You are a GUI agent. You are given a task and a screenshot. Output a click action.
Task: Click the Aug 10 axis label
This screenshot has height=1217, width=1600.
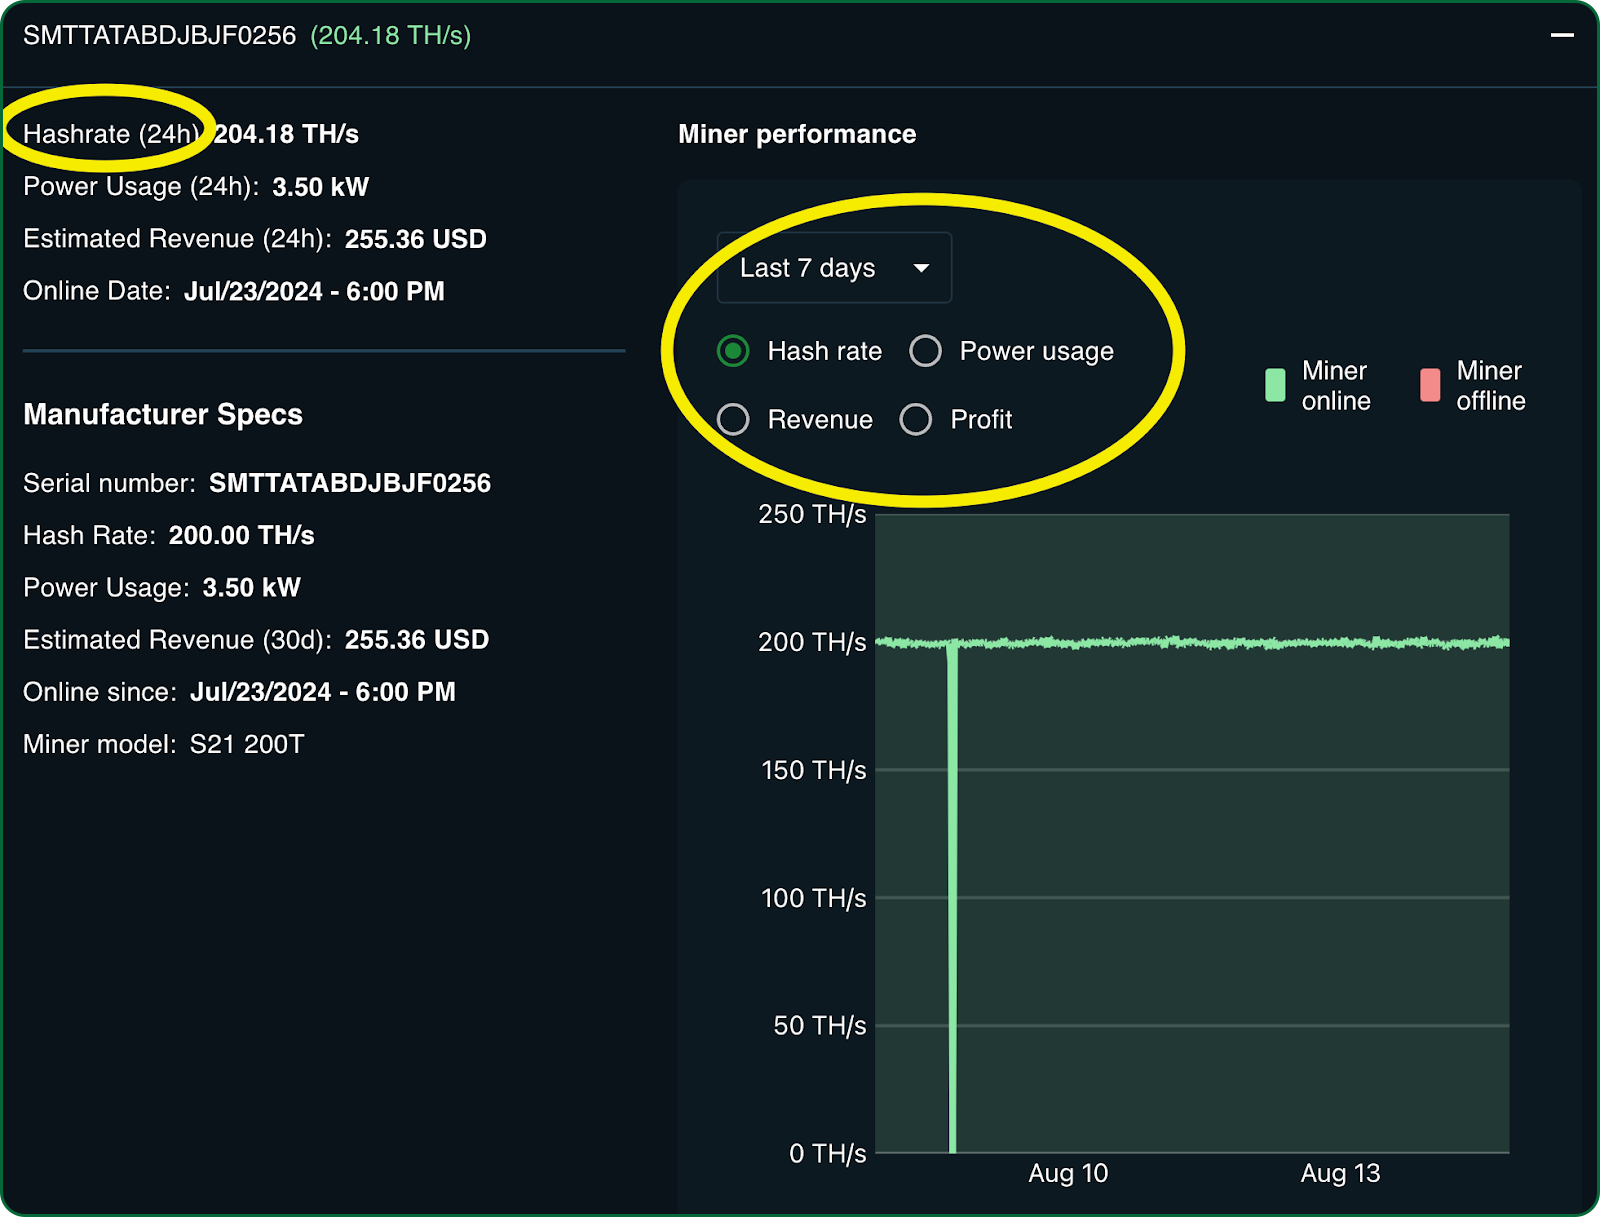point(1067,1172)
